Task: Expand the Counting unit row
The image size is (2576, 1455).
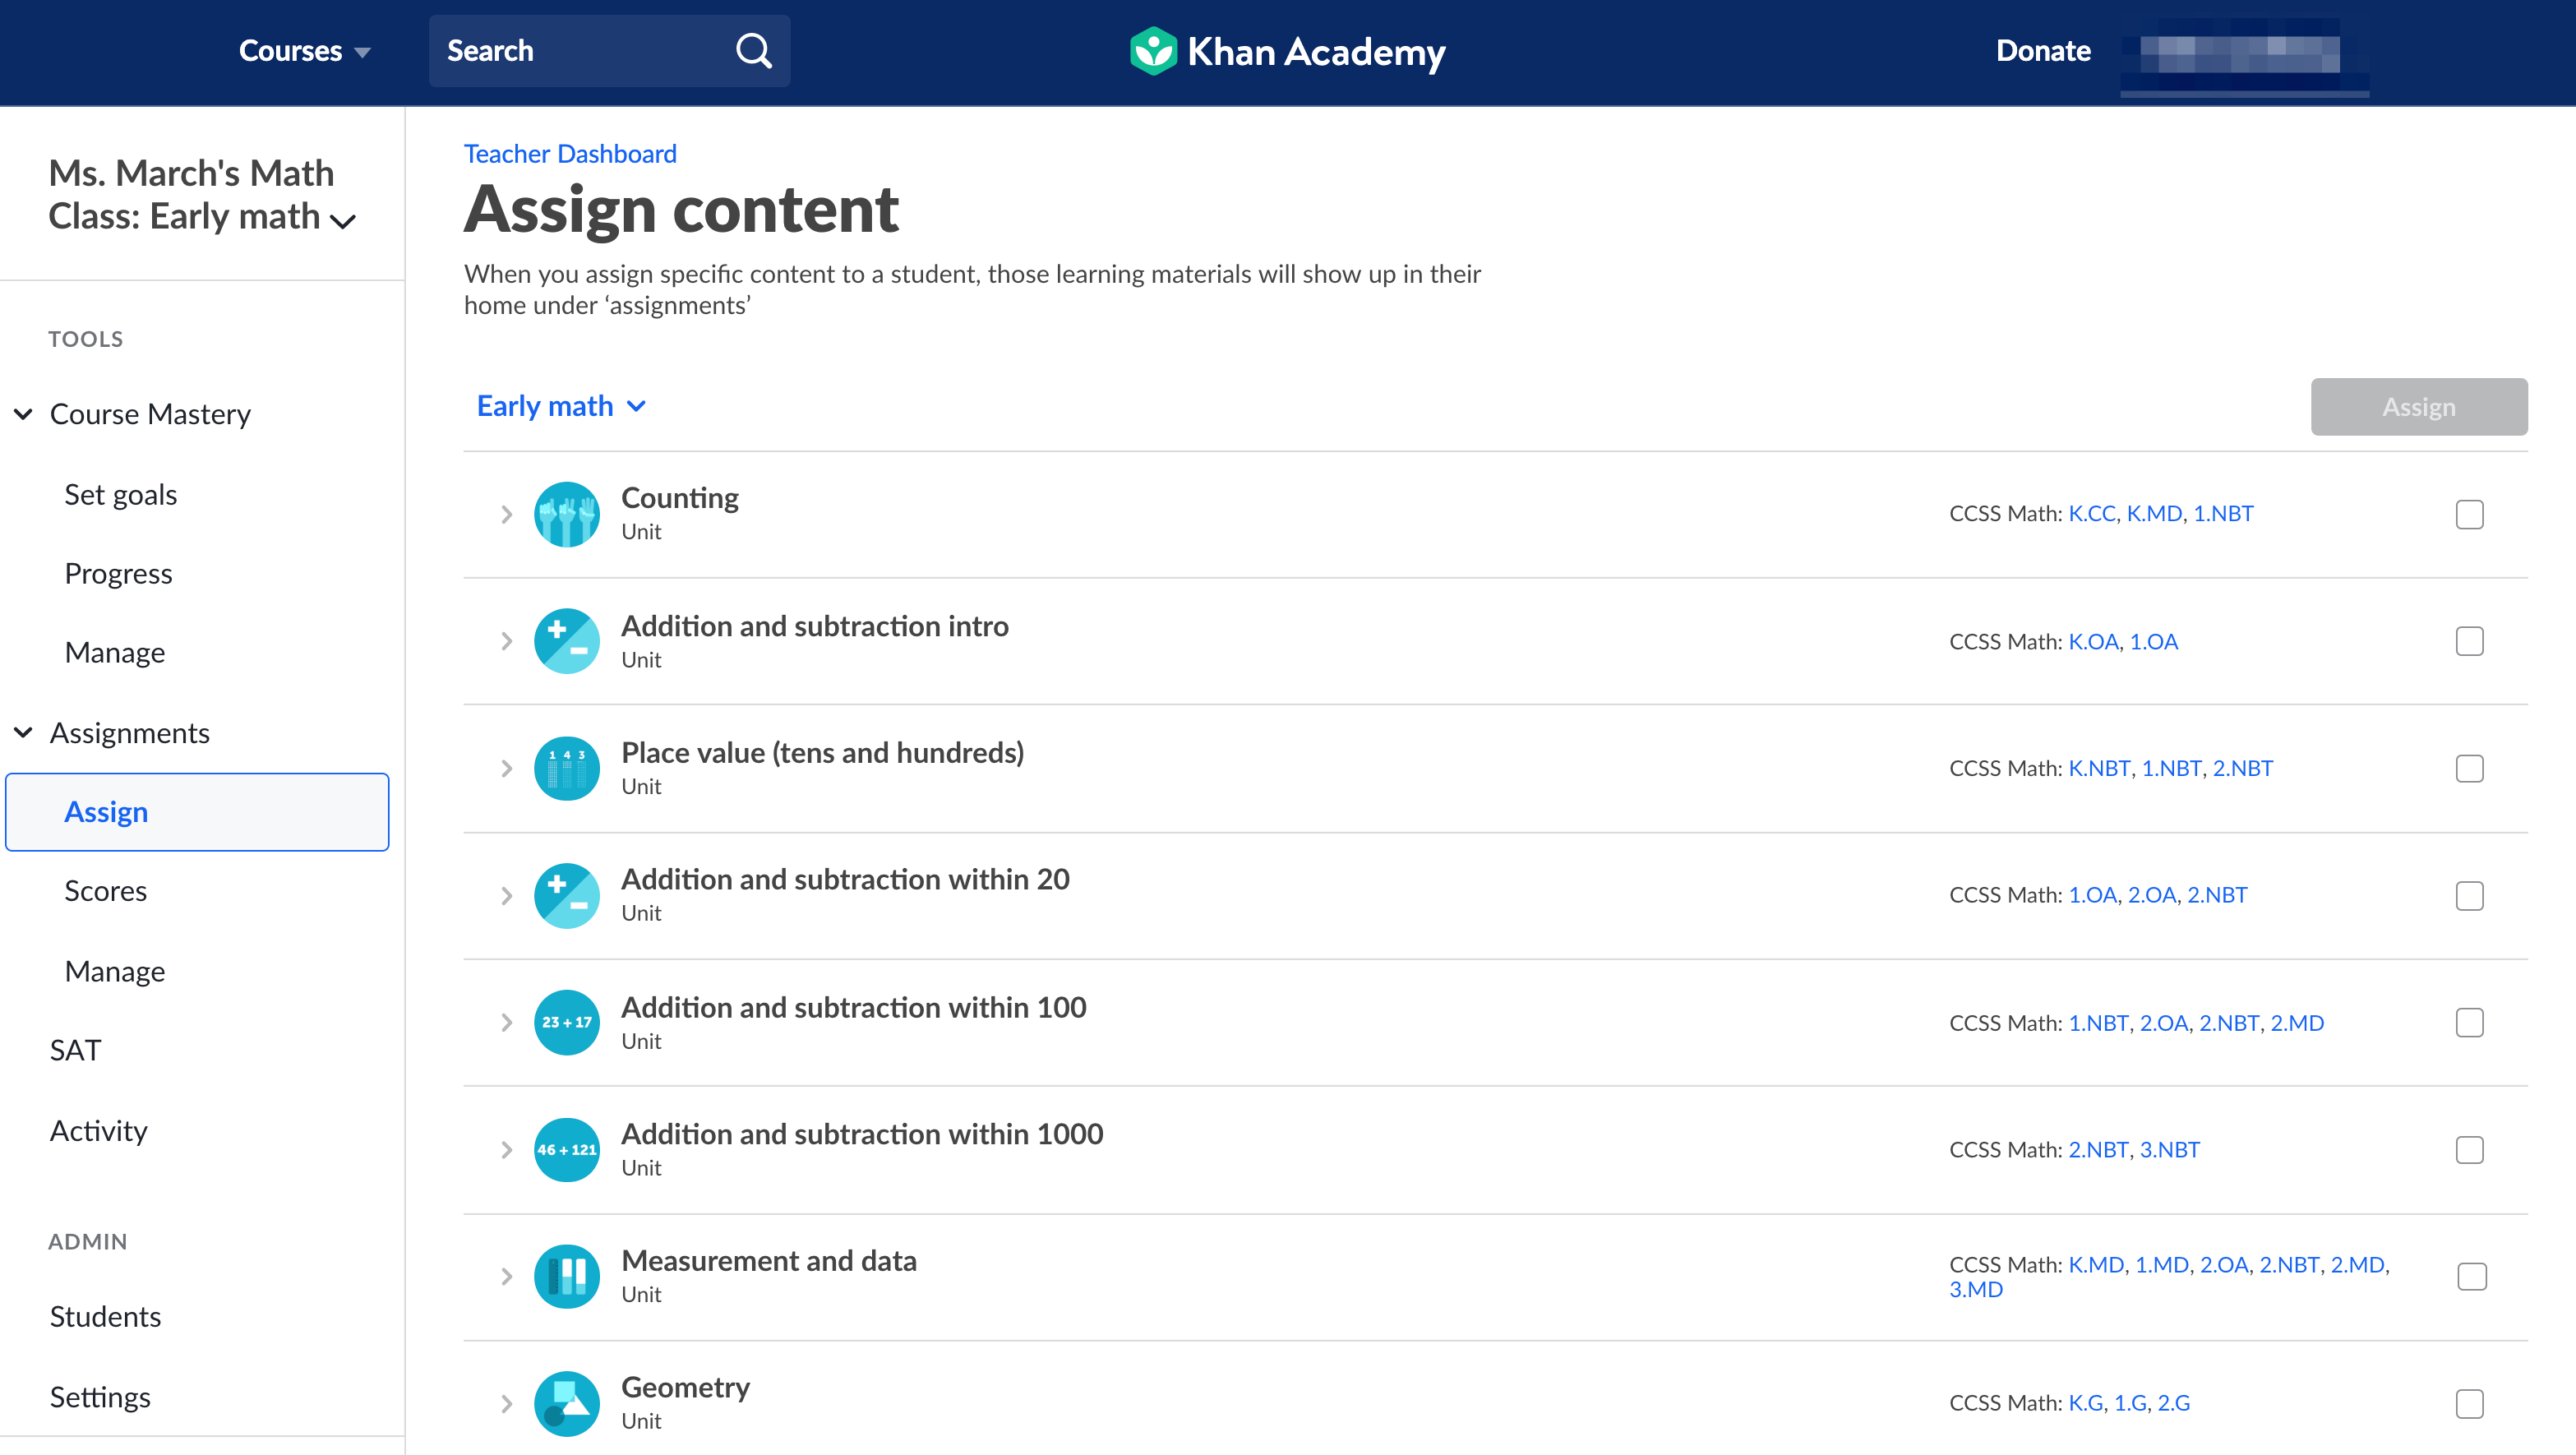Action: tap(507, 514)
